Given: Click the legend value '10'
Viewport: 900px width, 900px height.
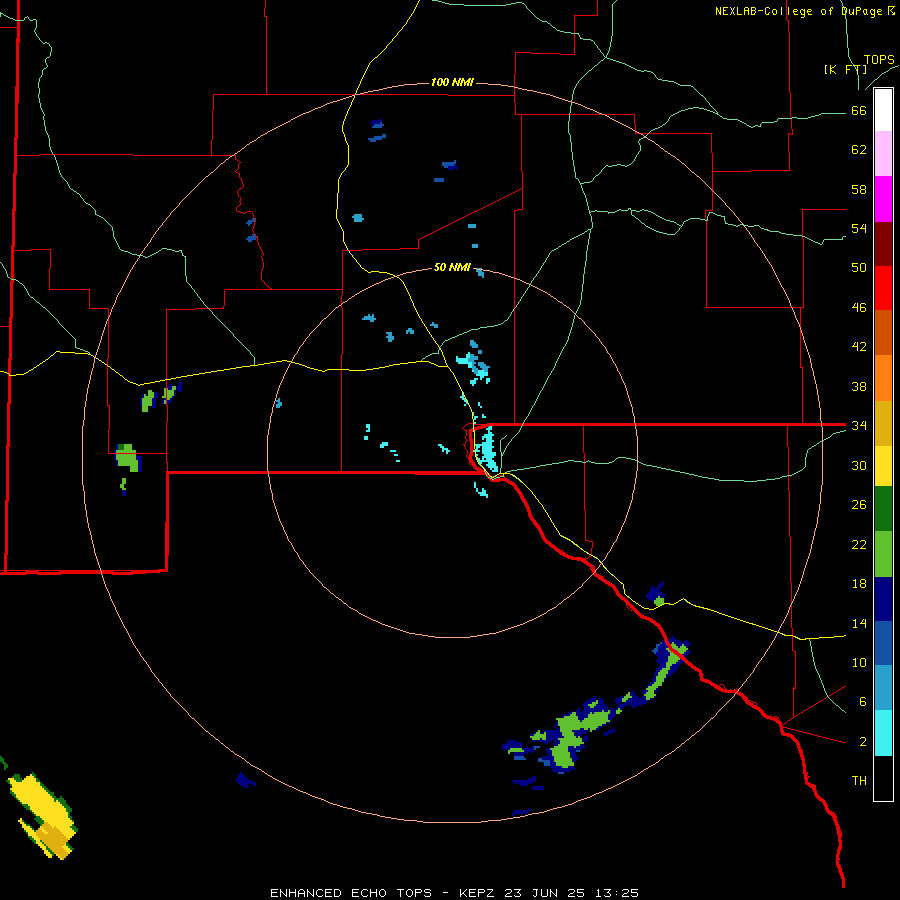Looking at the screenshot, I should click(859, 662).
